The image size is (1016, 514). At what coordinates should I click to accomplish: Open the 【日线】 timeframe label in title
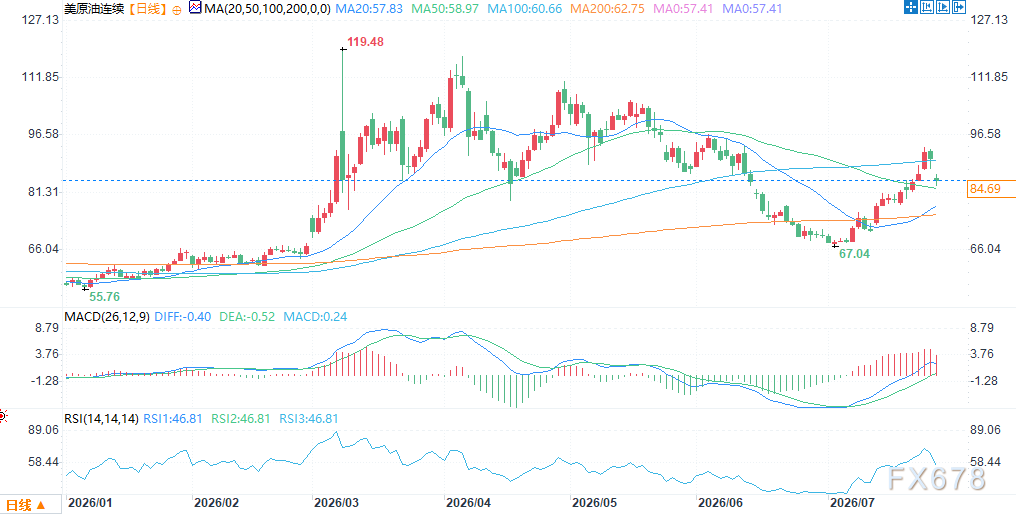(x=146, y=9)
